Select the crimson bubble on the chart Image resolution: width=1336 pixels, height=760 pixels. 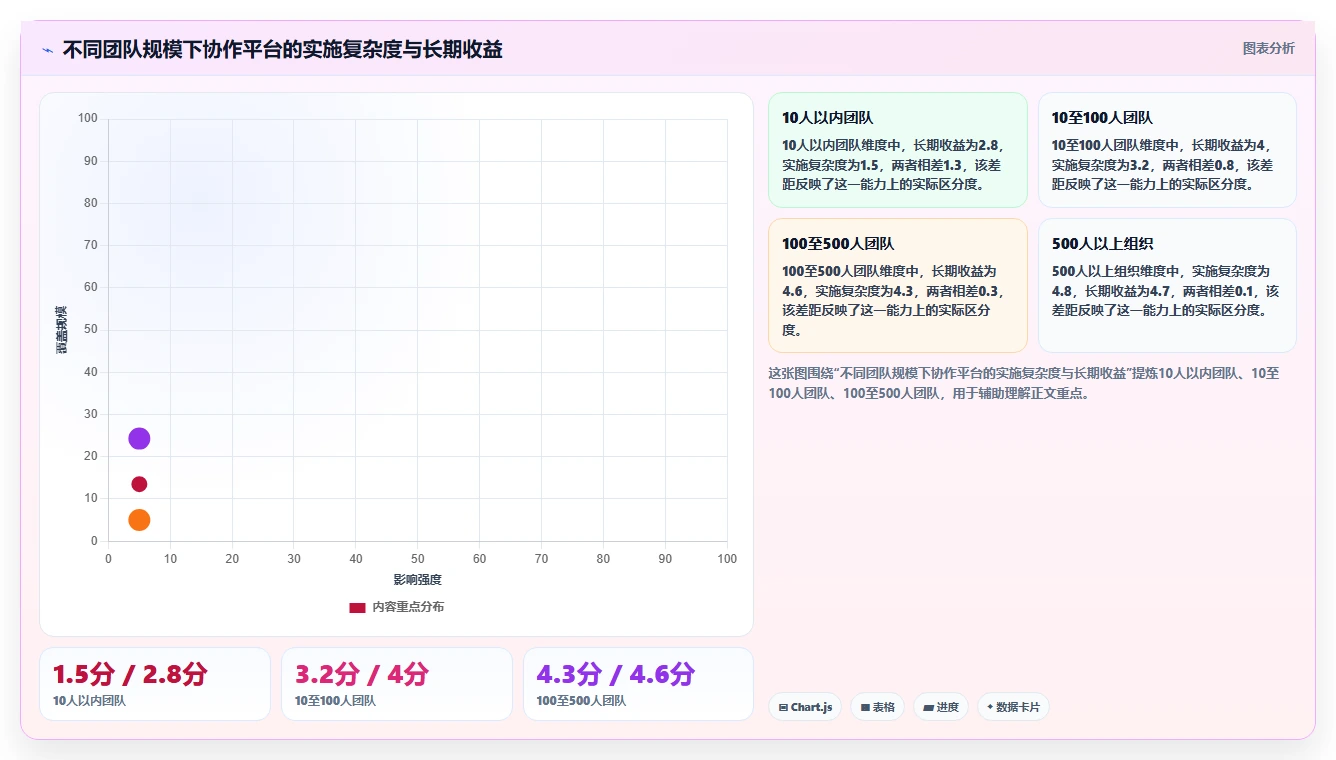point(139,484)
